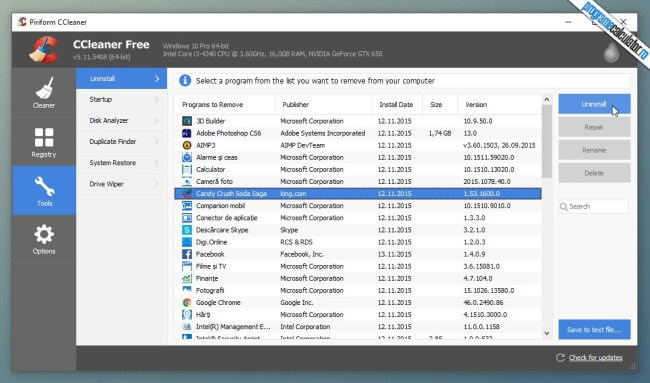Sort list by Publisher column
This screenshot has height=383, width=650.
[323, 104]
